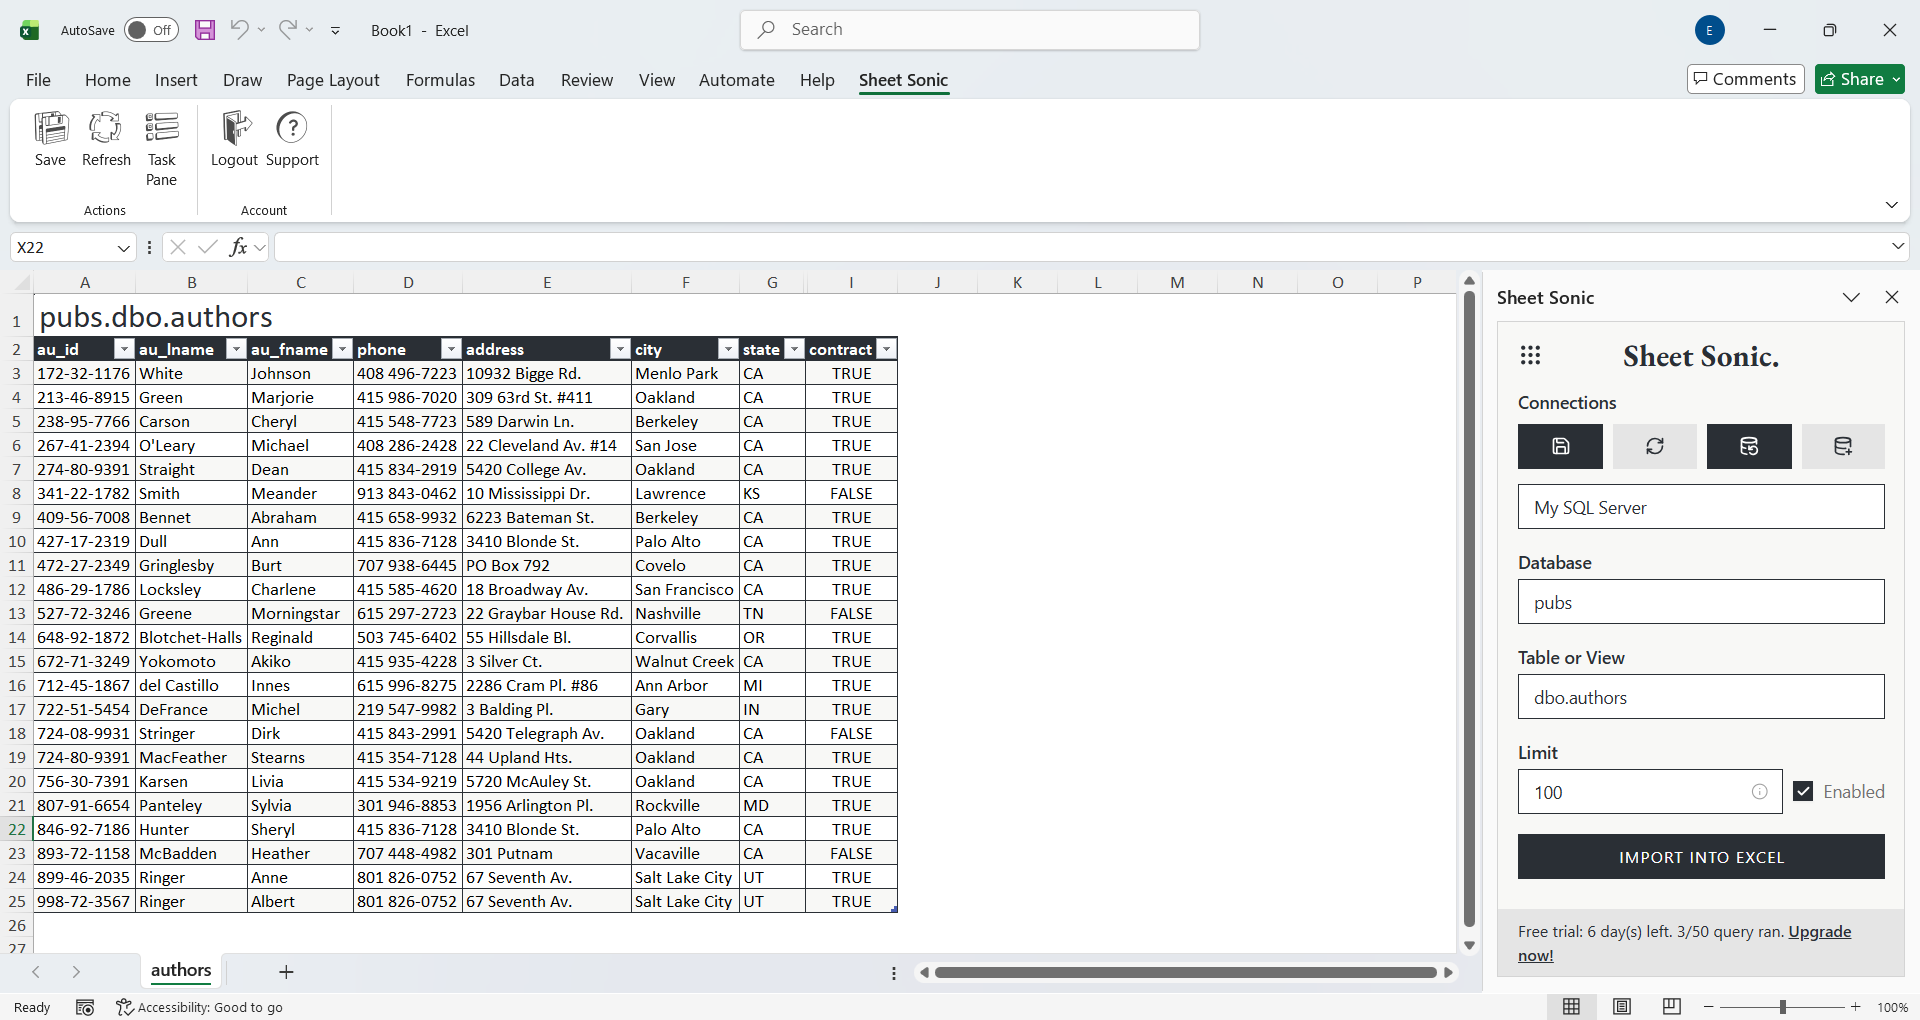
Task: Click the zoom slider handle
Action: 1783,1007
